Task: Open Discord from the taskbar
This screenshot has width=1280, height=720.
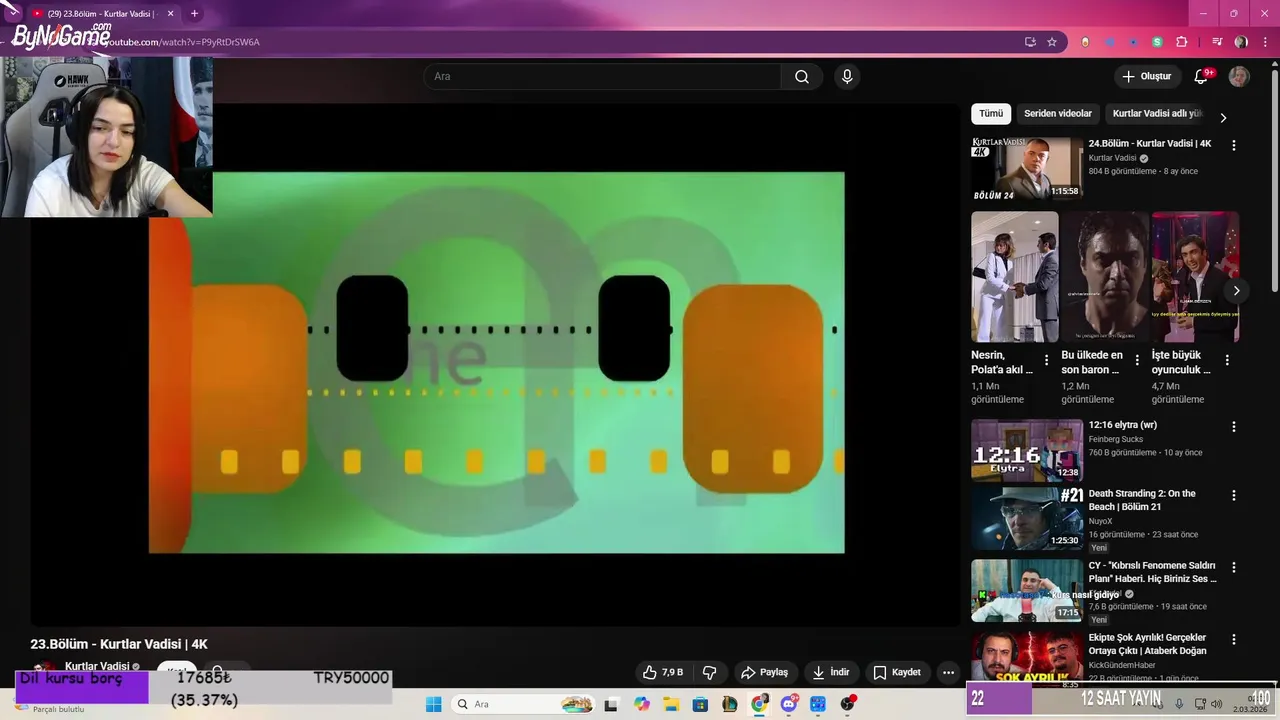Action: click(x=789, y=705)
